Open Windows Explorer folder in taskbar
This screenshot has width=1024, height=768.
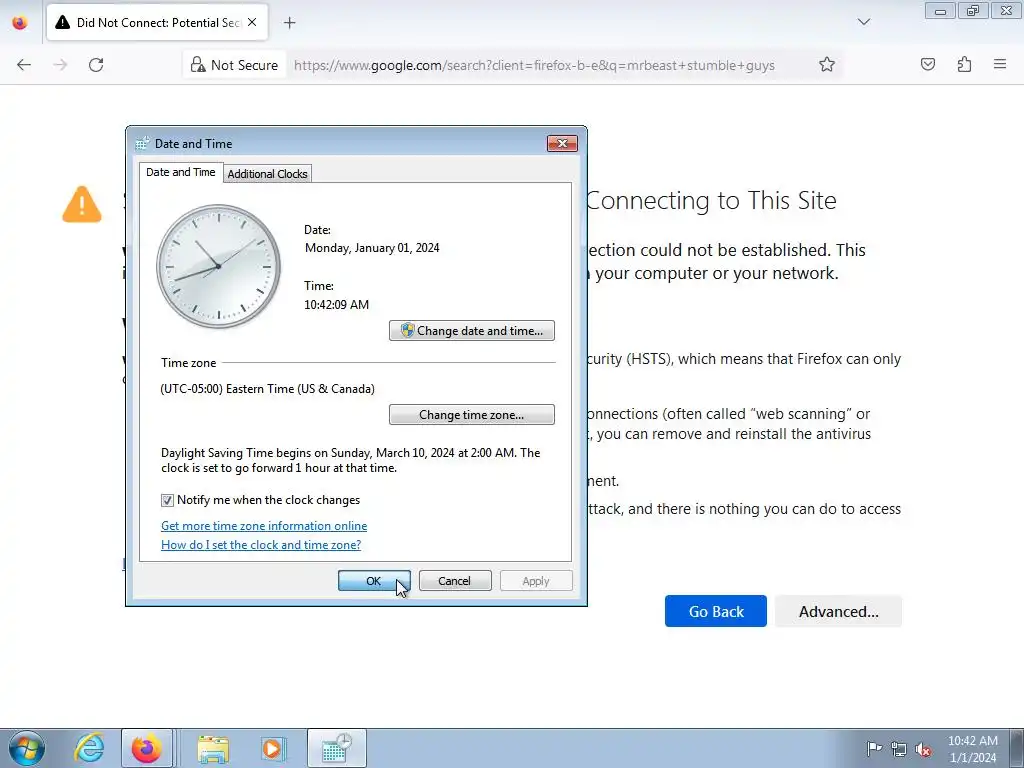point(213,748)
